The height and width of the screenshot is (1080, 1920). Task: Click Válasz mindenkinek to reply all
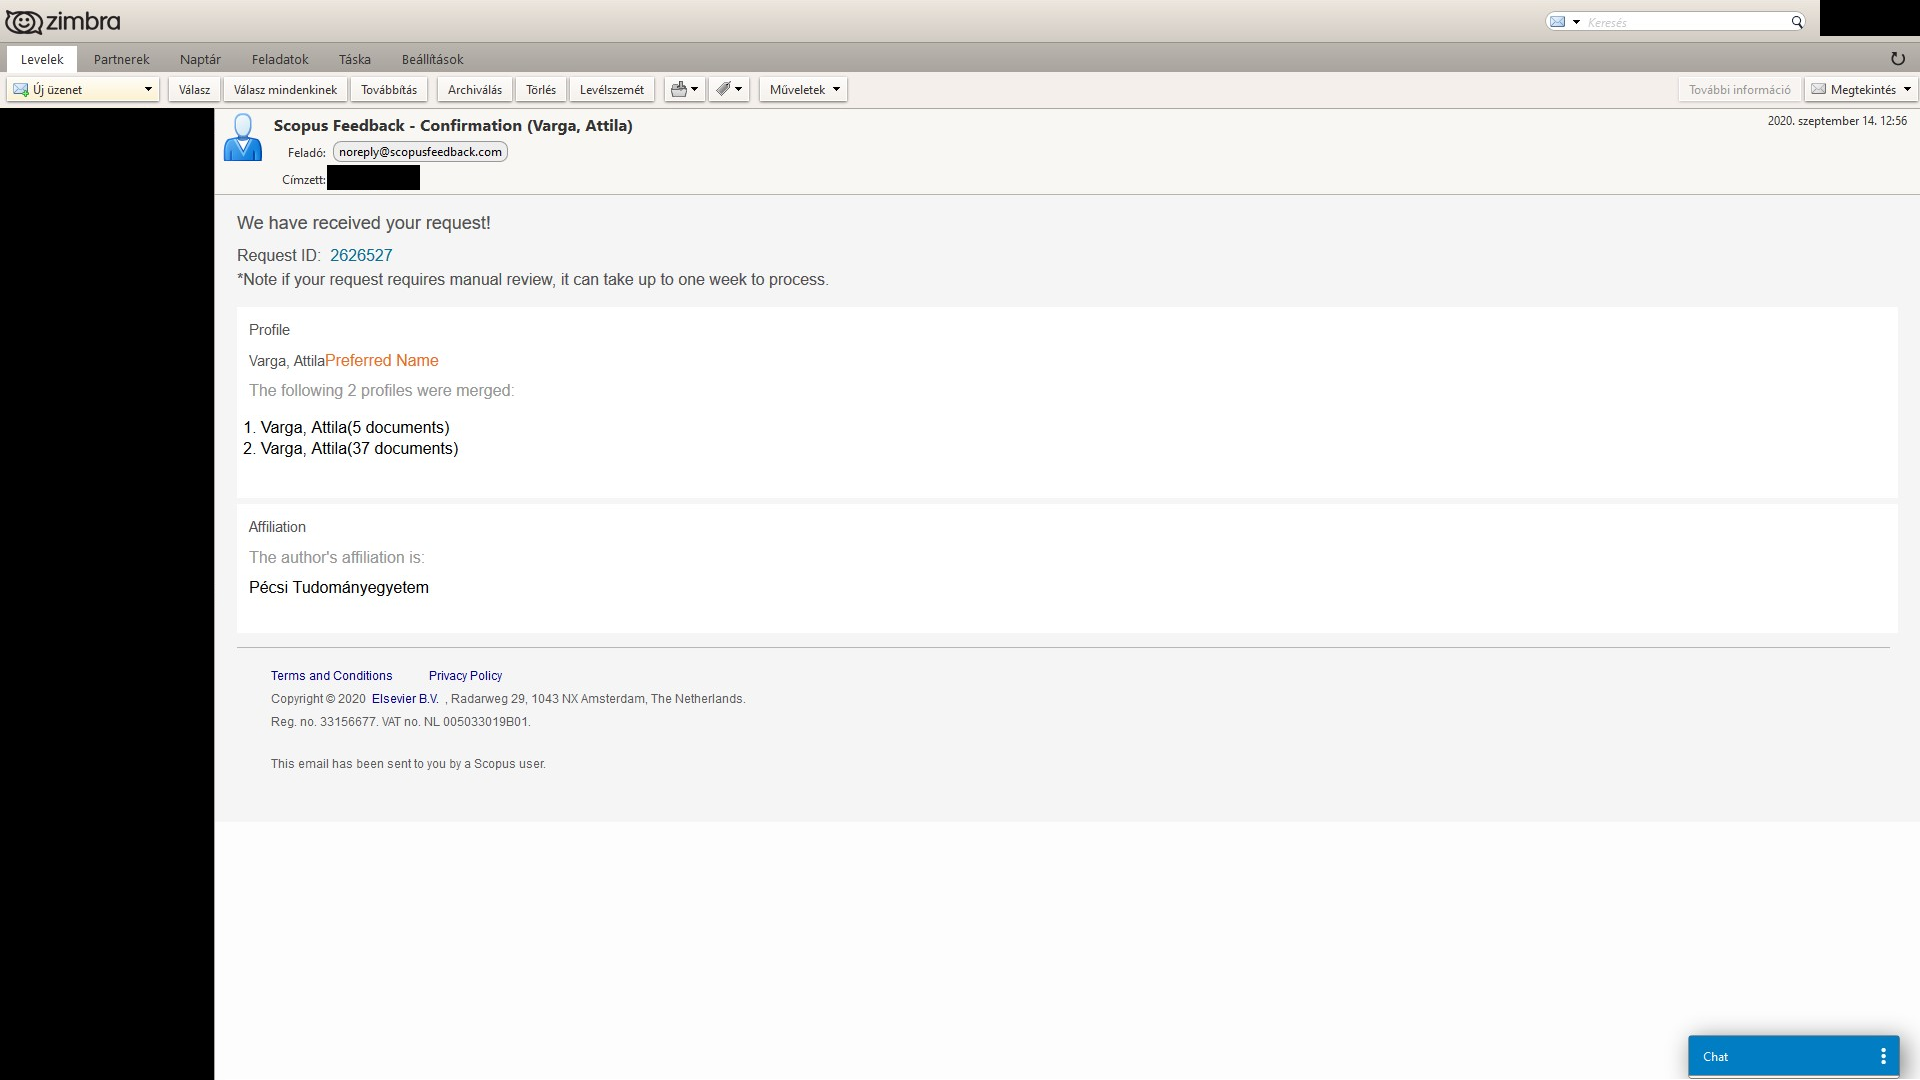(285, 89)
